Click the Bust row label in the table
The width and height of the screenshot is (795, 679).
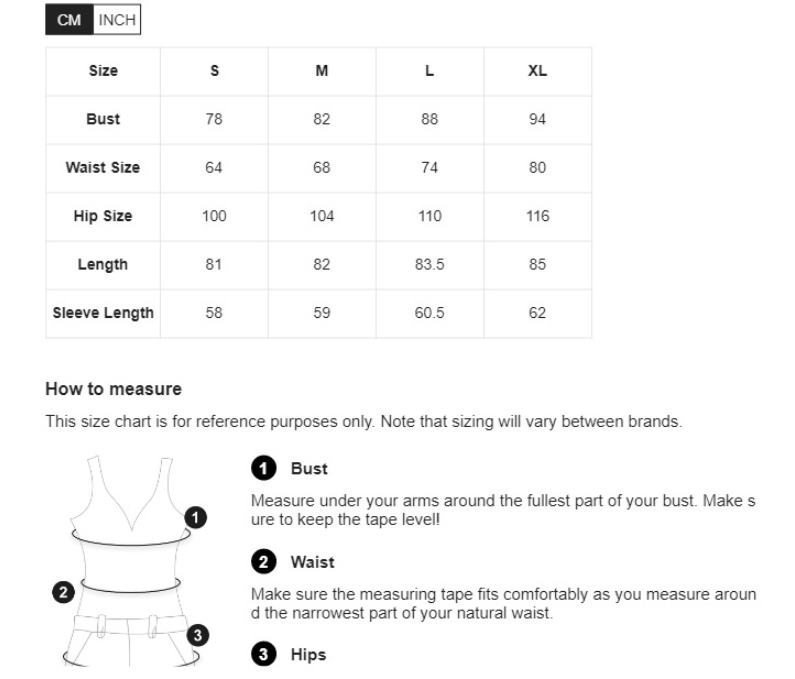pyautogui.click(x=103, y=119)
